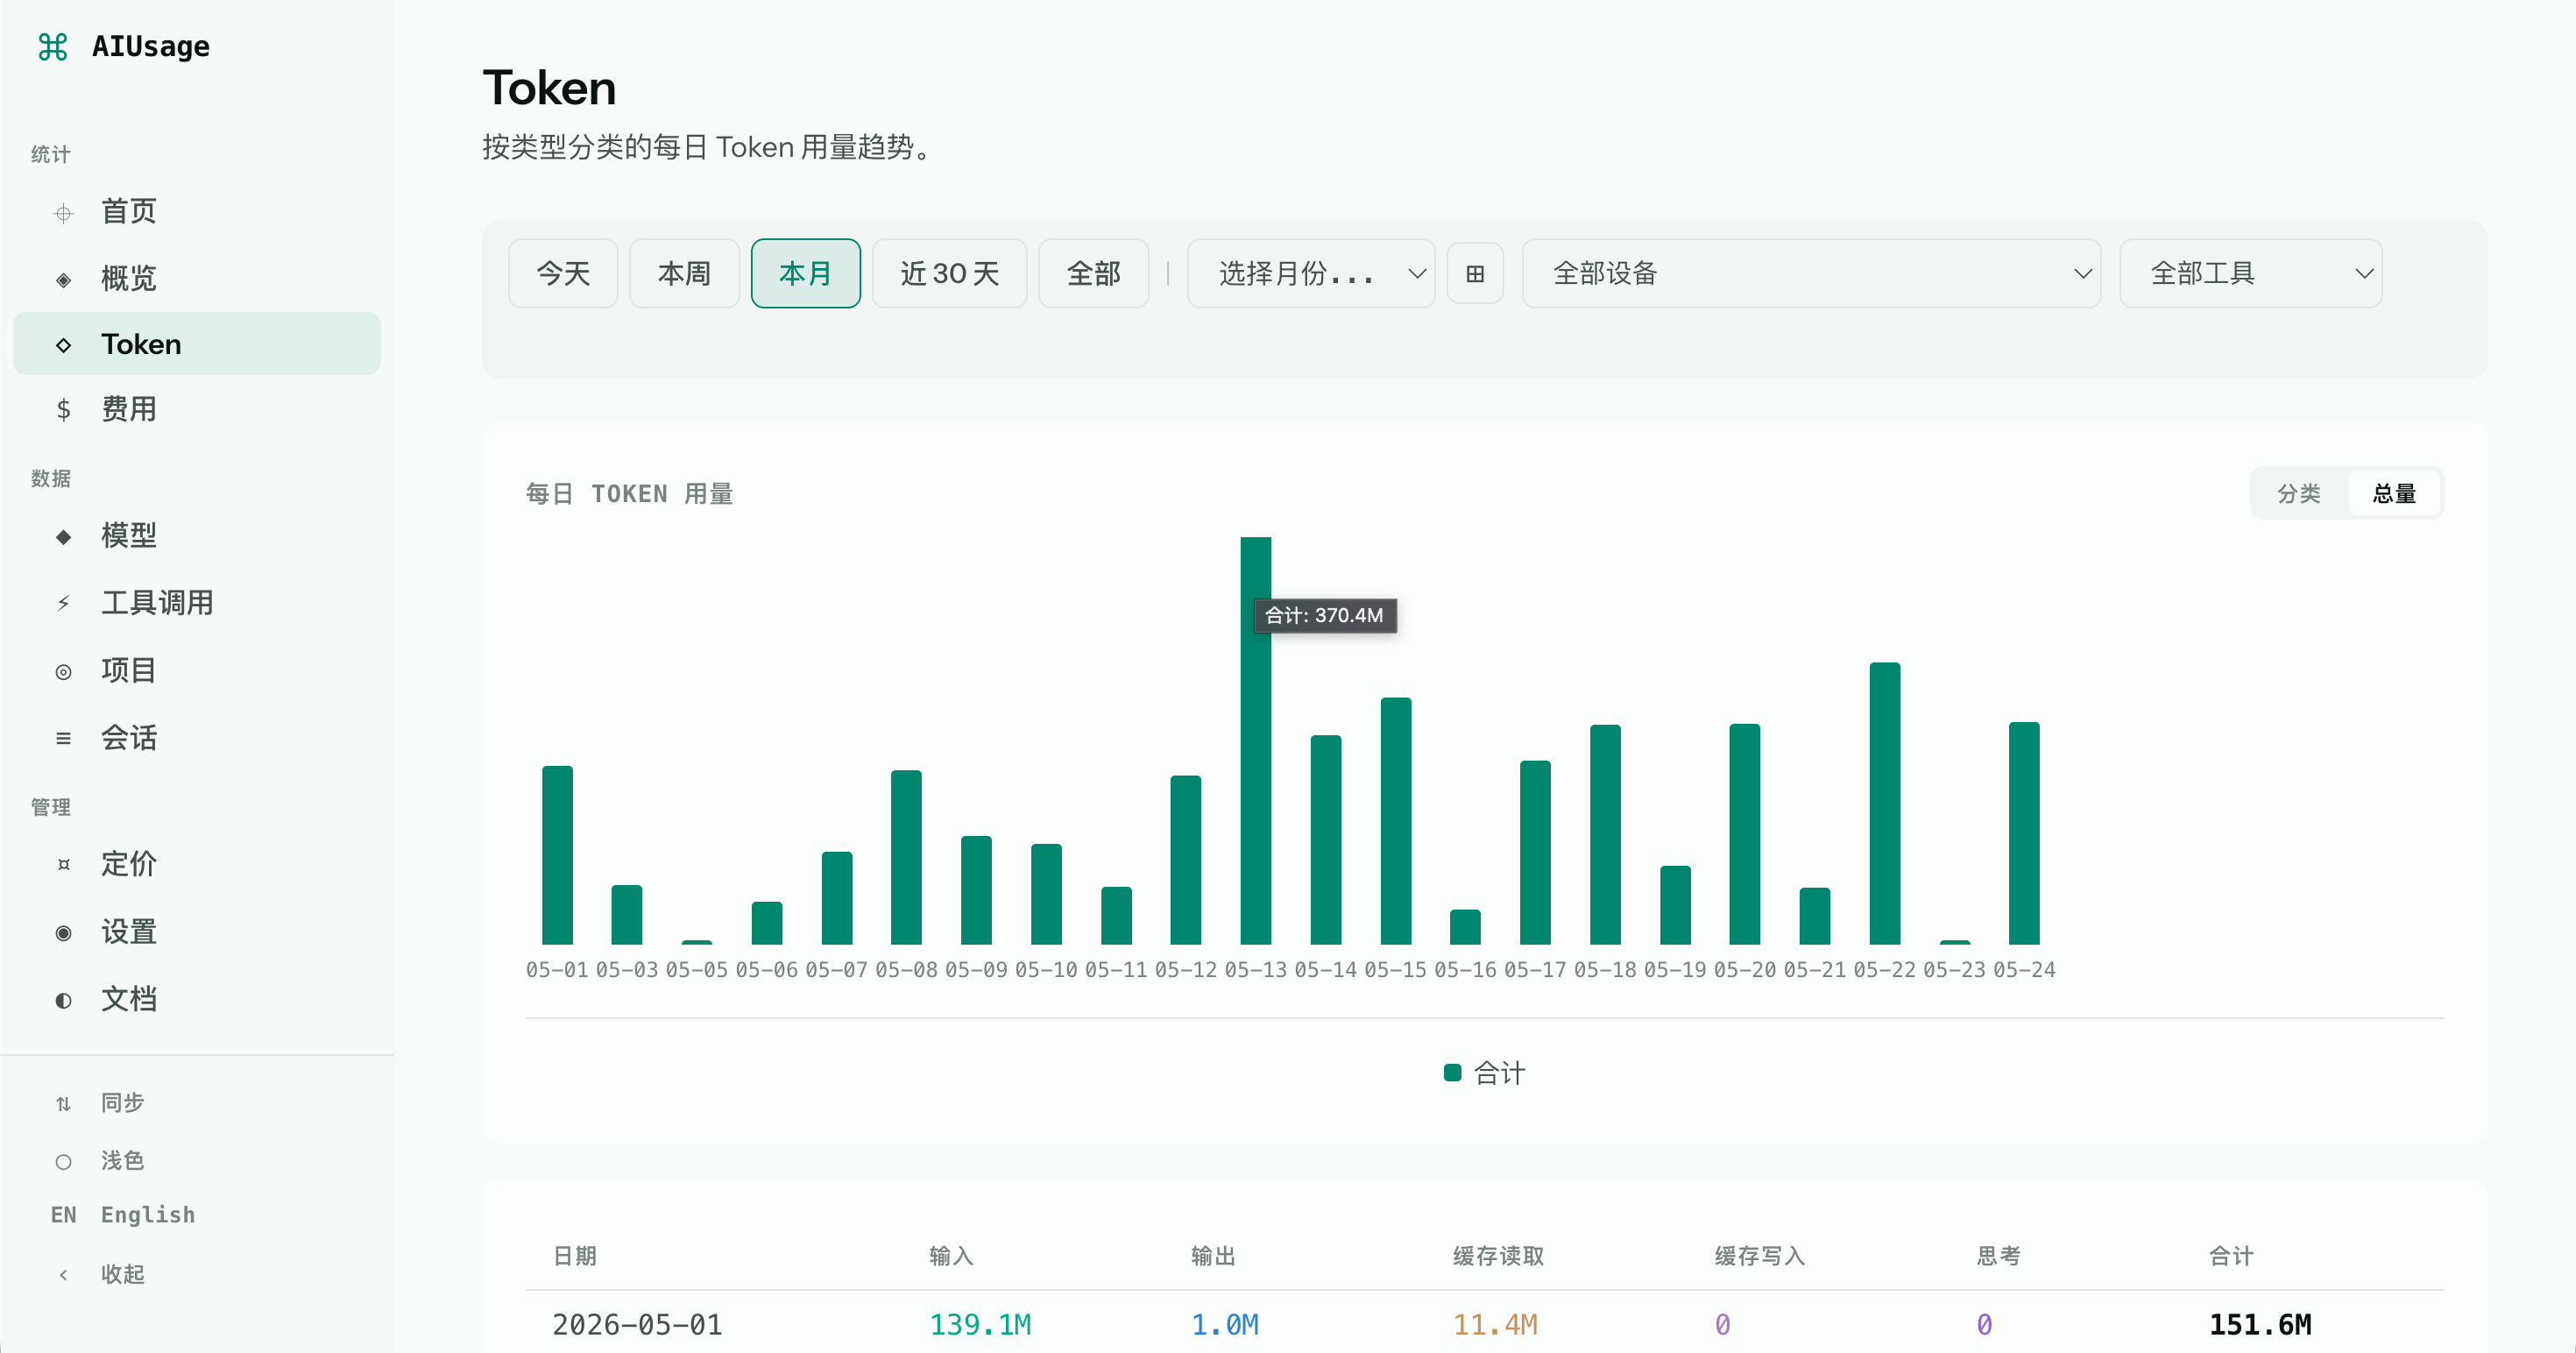Viewport: 2576px width, 1353px height.
Task: Click the dollar sign icon beside 费用
Action: [x=63, y=410]
